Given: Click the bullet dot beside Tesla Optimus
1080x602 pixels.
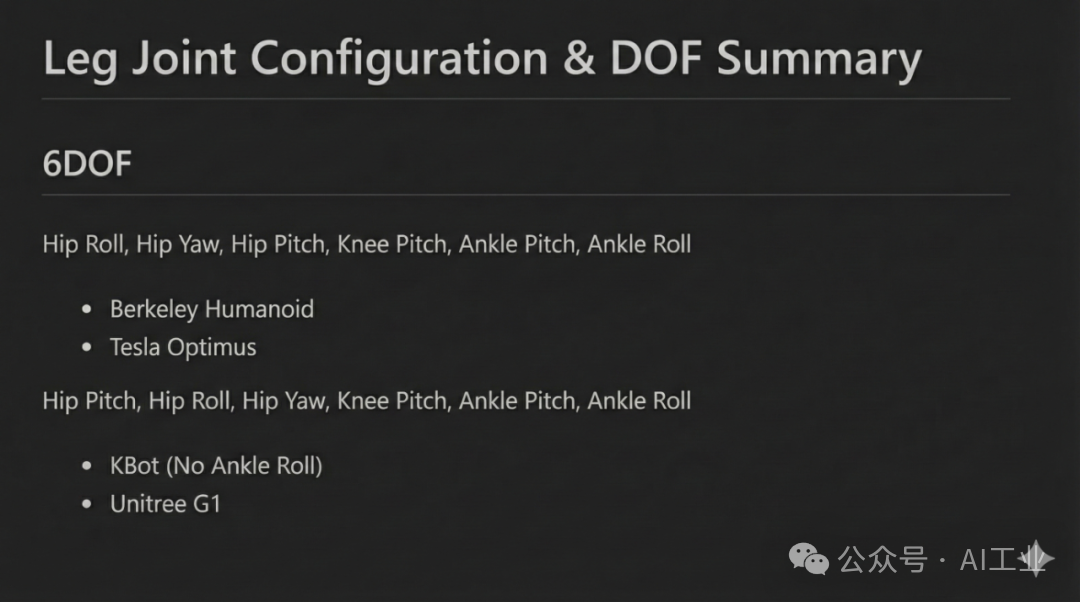Looking at the screenshot, I should coord(88,348).
